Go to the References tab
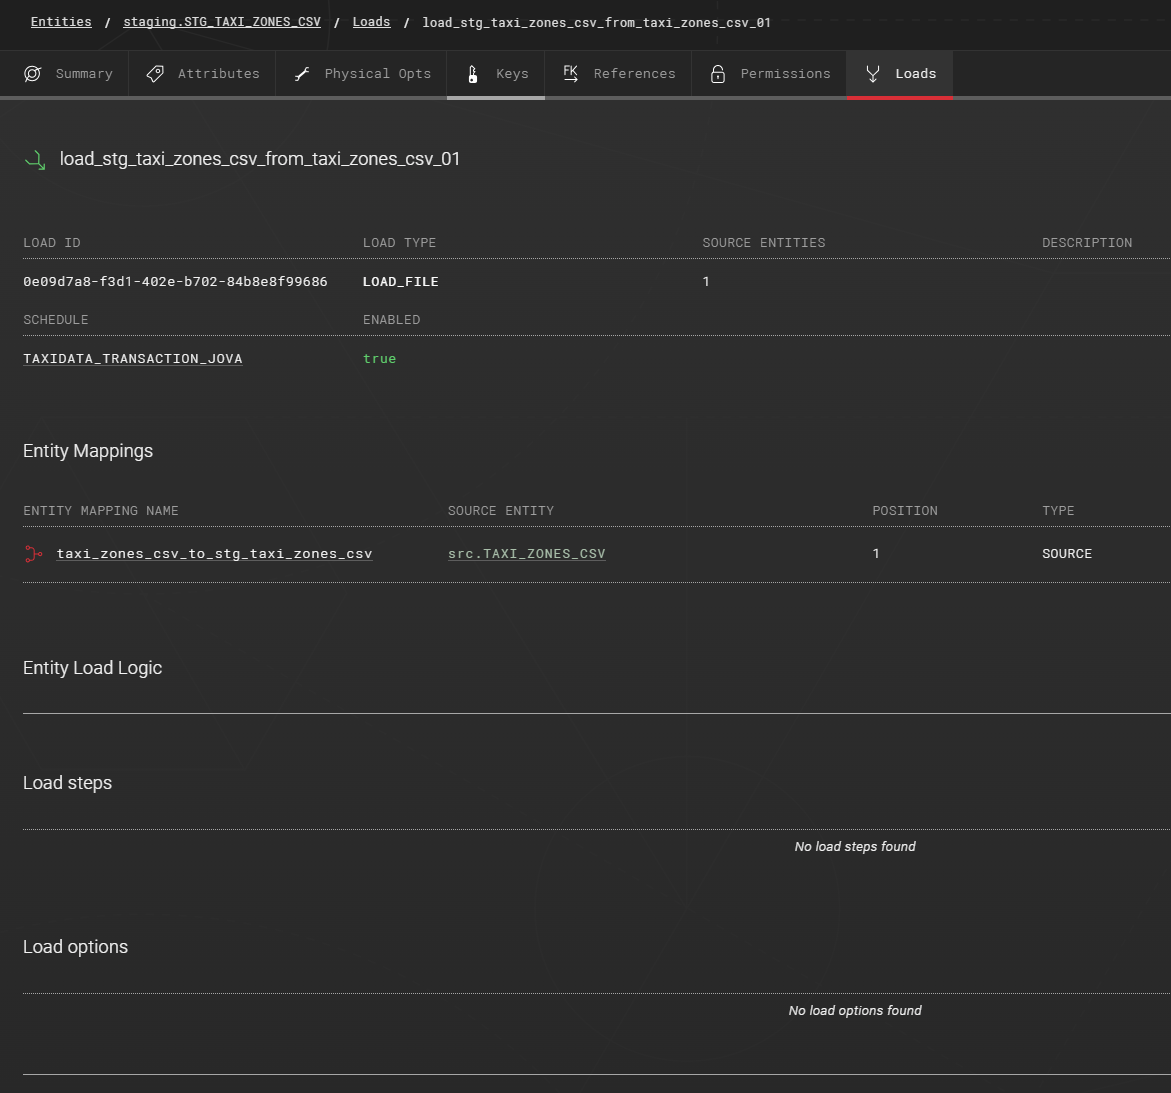The width and height of the screenshot is (1171, 1093). [634, 74]
